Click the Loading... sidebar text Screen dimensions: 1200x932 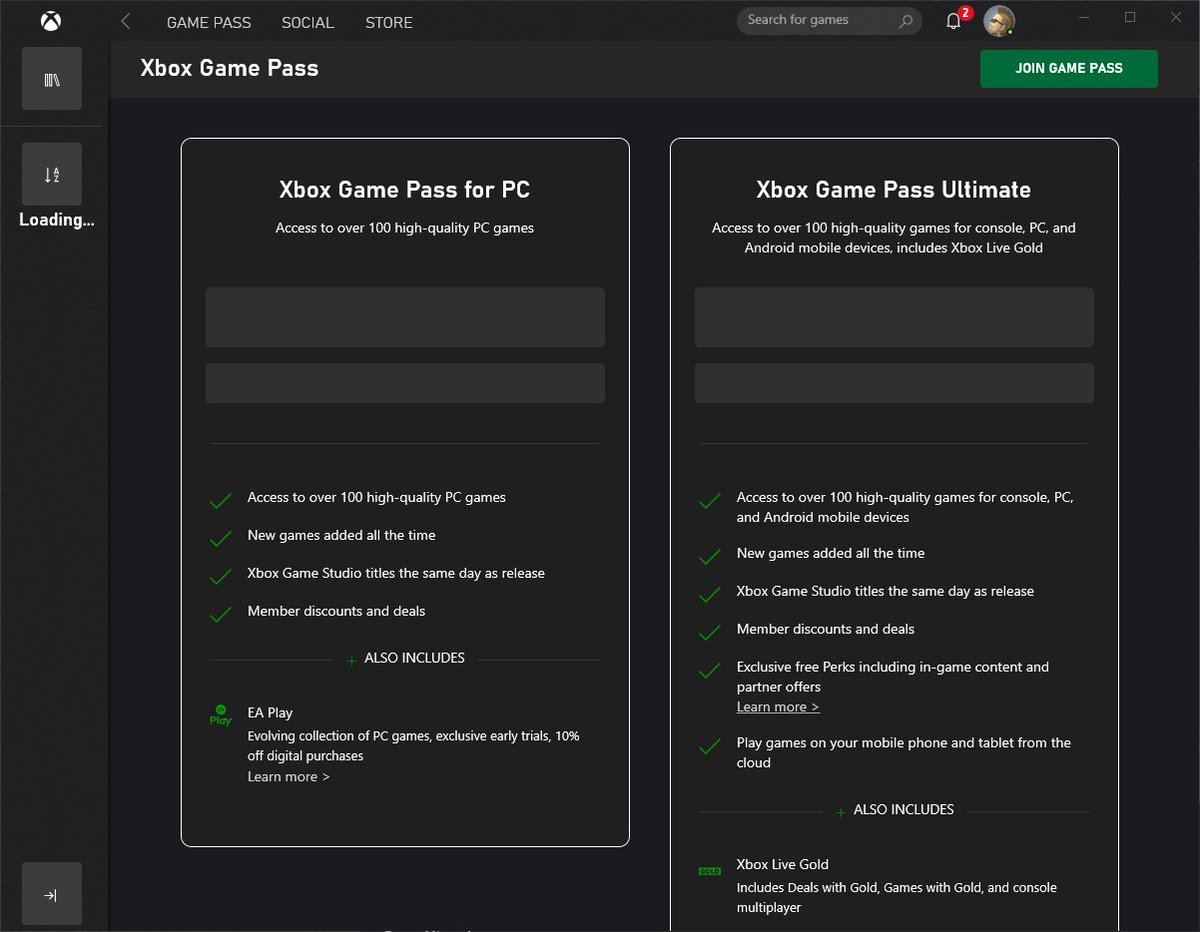(x=56, y=220)
